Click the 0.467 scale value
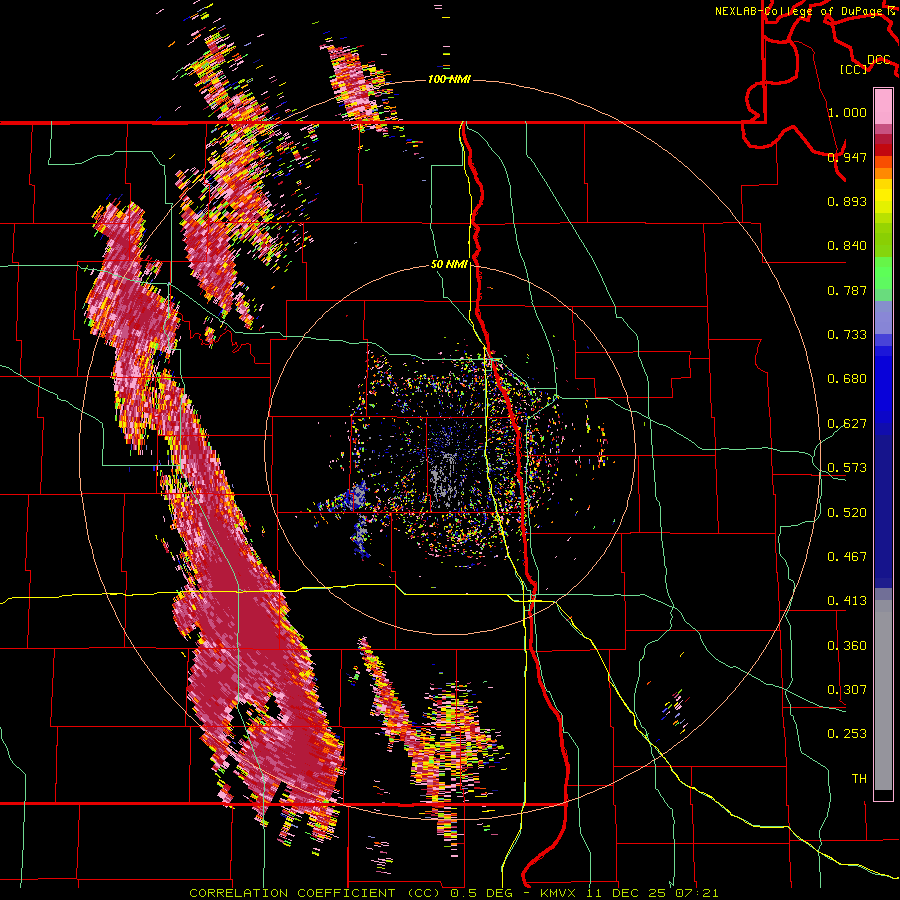Image resolution: width=900 pixels, height=900 pixels. click(847, 557)
